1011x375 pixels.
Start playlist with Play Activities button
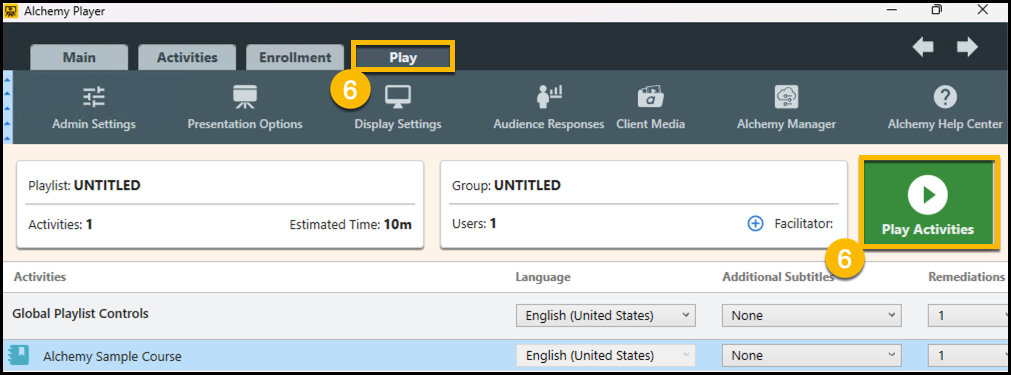(928, 202)
